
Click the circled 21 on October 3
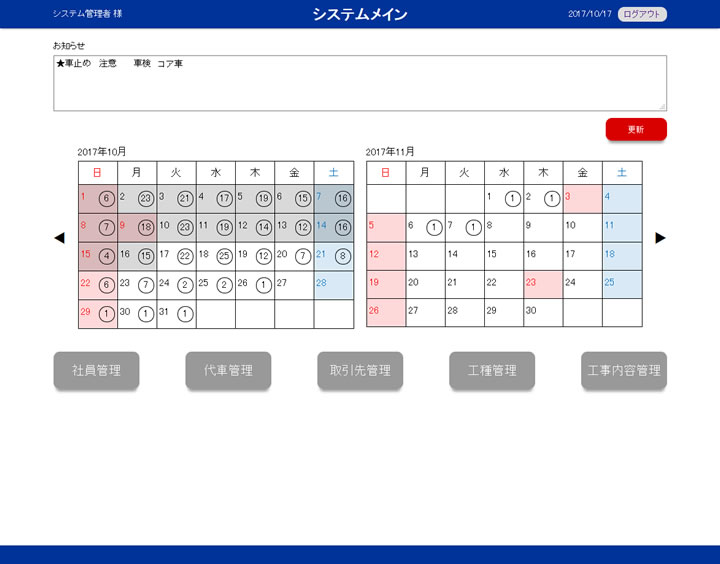pos(185,199)
